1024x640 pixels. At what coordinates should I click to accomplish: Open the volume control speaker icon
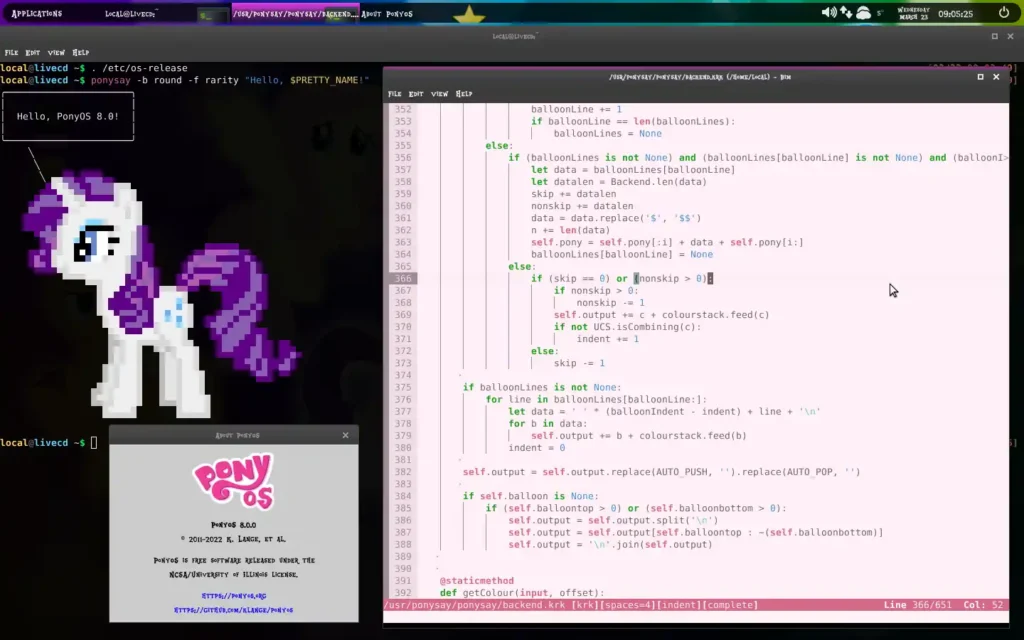pos(829,12)
